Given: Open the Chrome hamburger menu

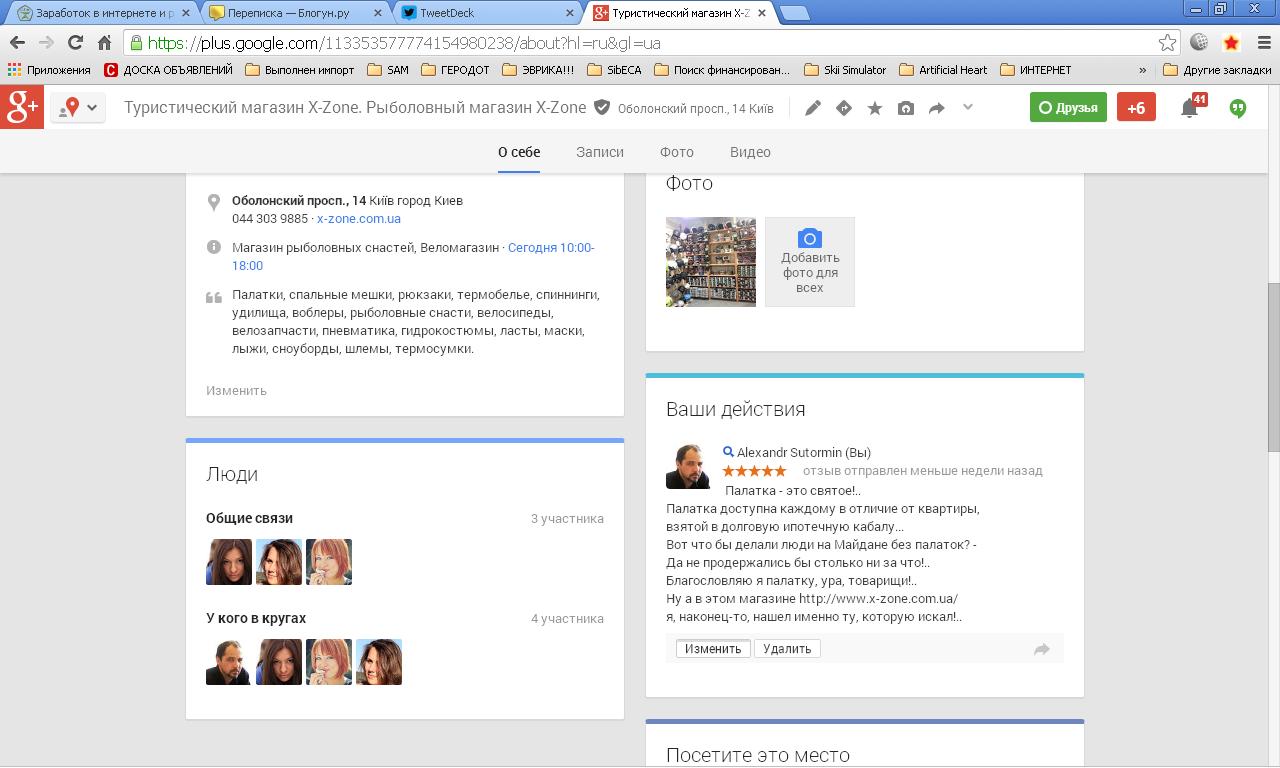Looking at the screenshot, I should (1264, 42).
